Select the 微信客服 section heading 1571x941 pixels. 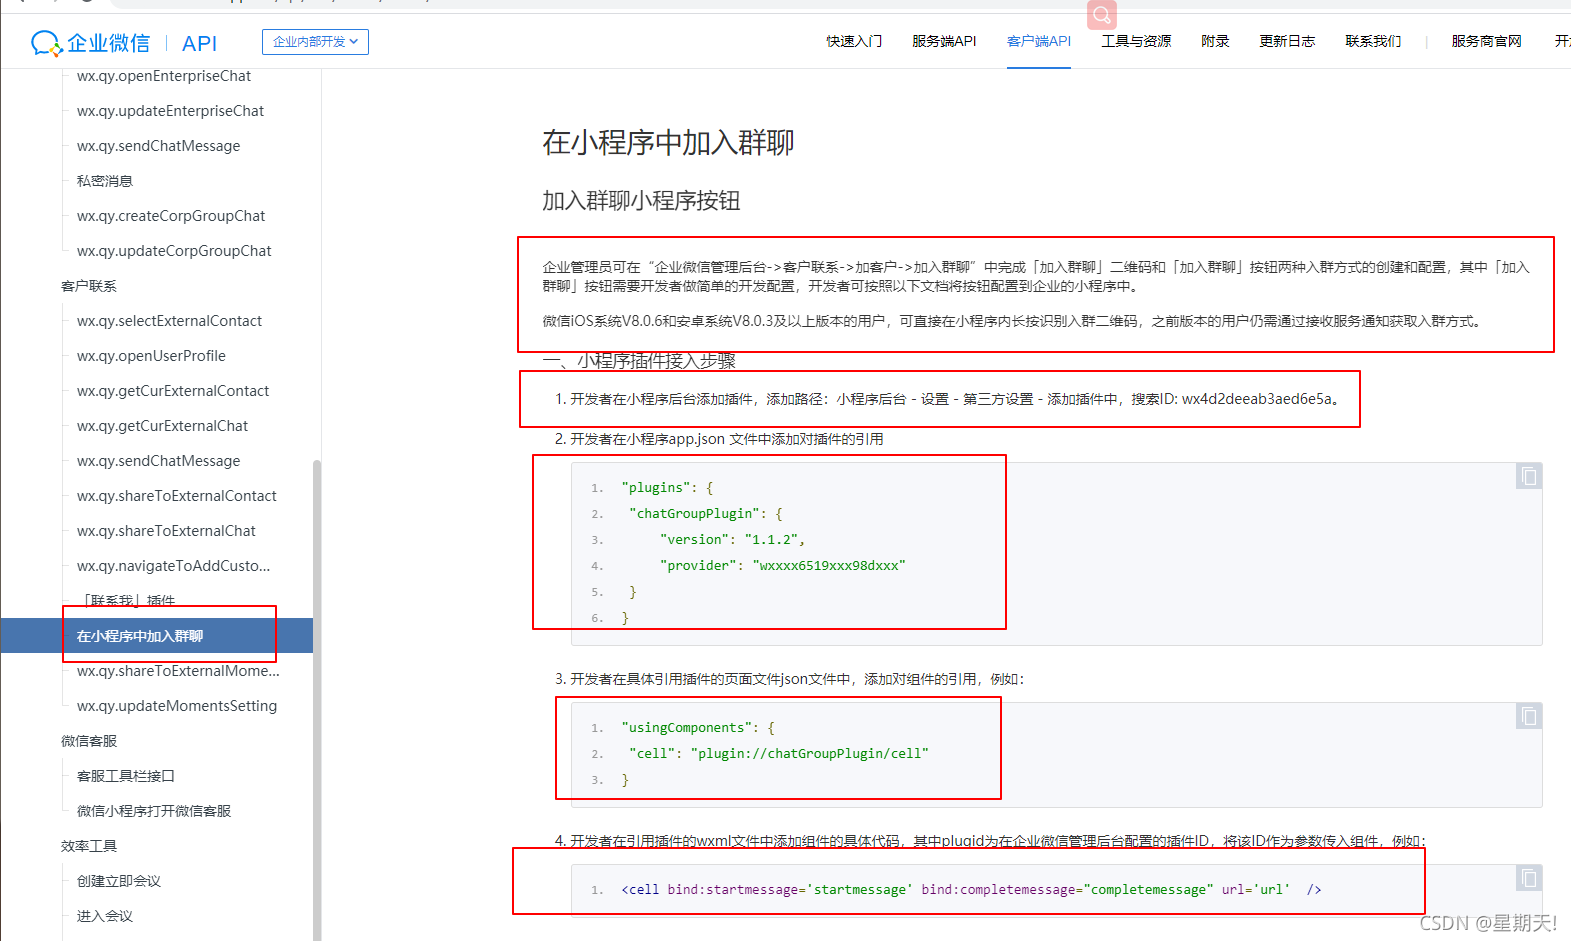click(89, 741)
